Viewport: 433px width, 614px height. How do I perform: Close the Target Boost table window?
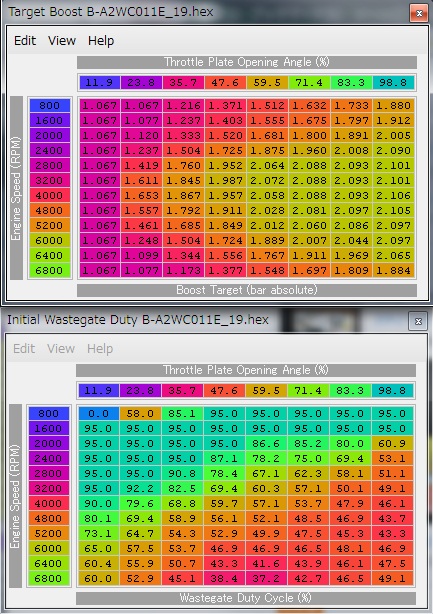(x=419, y=13)
